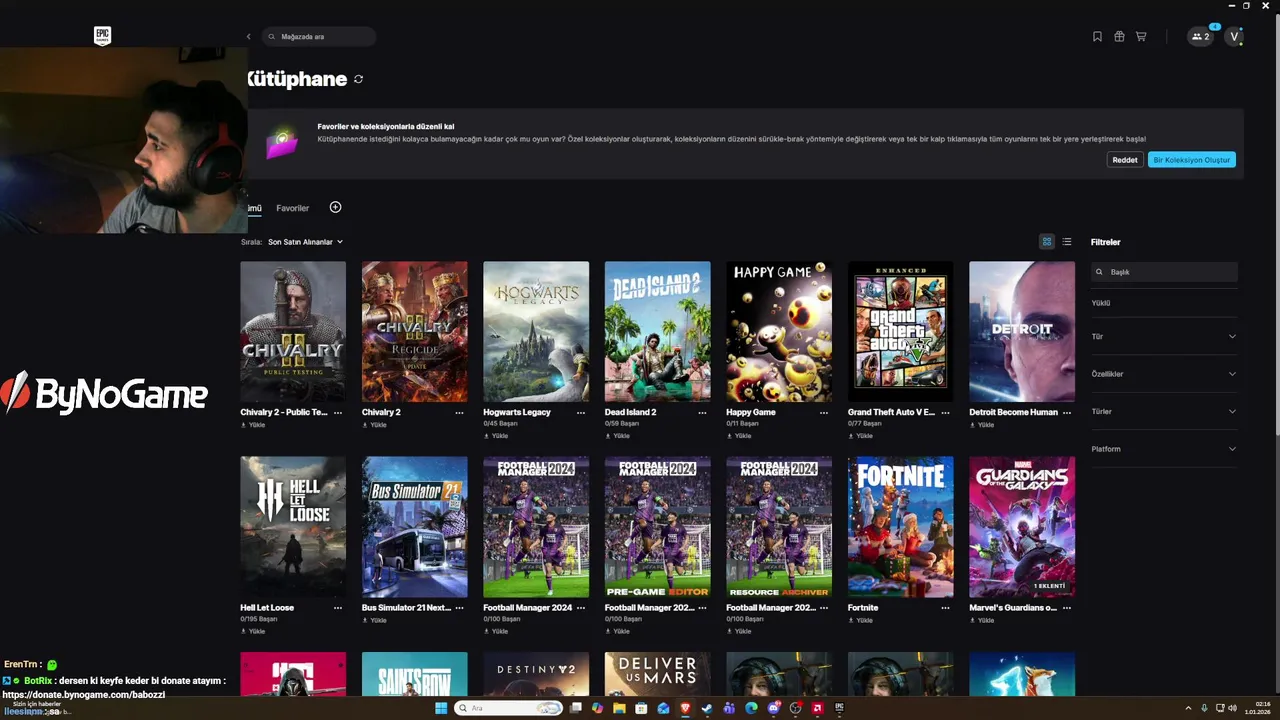The image size is (1280, 720).
Task: Open options menu for Football Manager 2024
Action: click(x=581, y=607)
